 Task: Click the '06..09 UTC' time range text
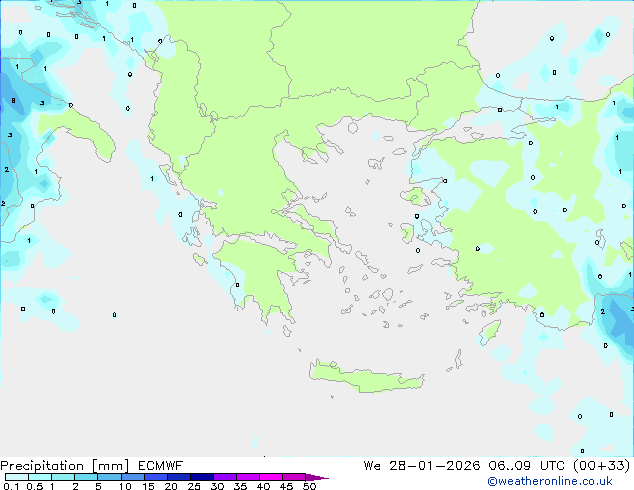(x=528, y=466)
